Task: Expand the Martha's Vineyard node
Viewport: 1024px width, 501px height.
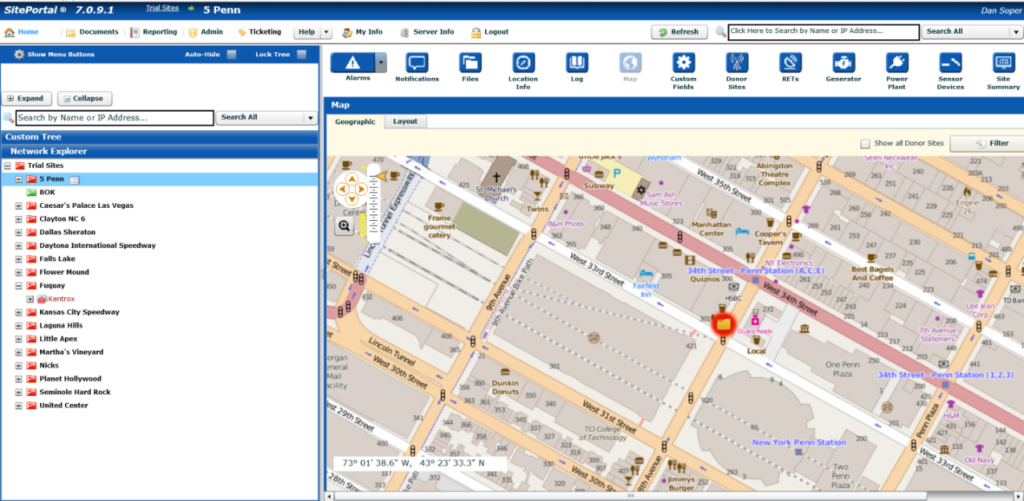Action: pos(18,352)
